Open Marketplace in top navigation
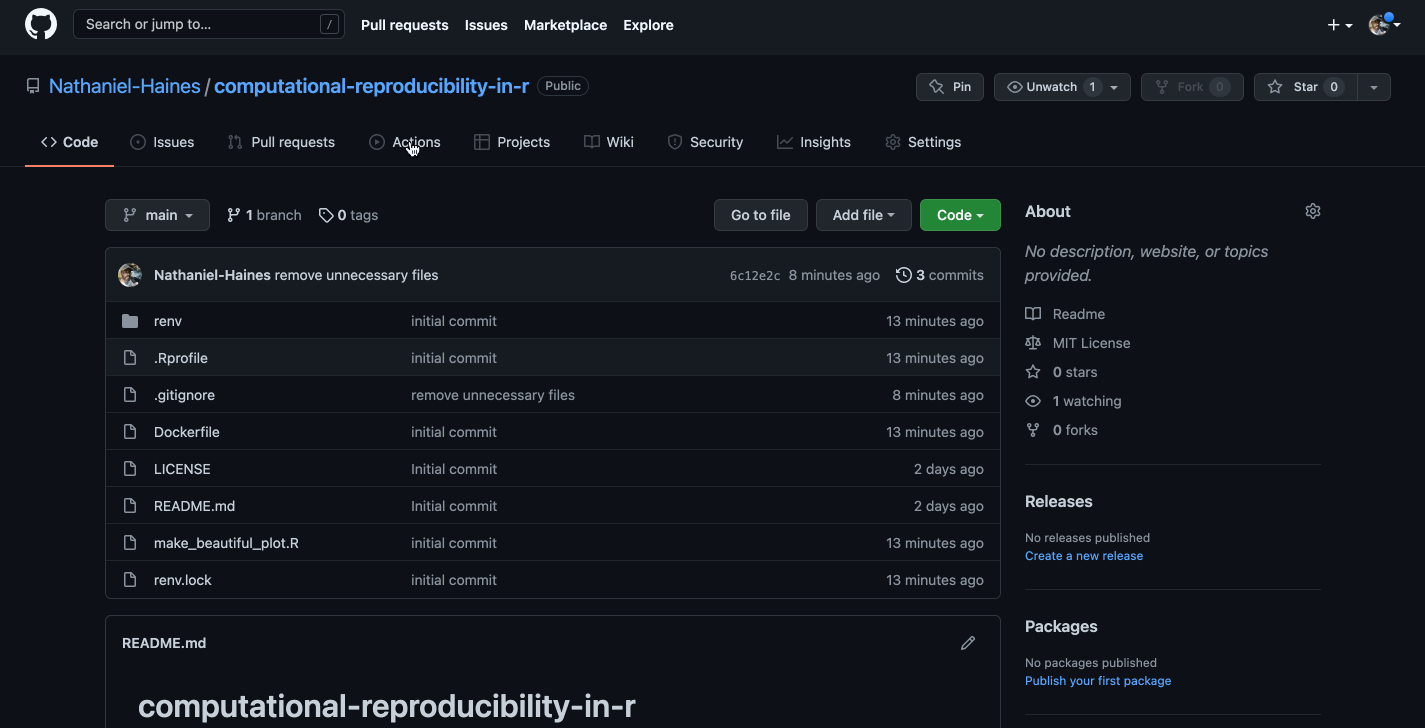This screenshot has width=1425, height=728. pyautogui.click(x=565, y=25)
